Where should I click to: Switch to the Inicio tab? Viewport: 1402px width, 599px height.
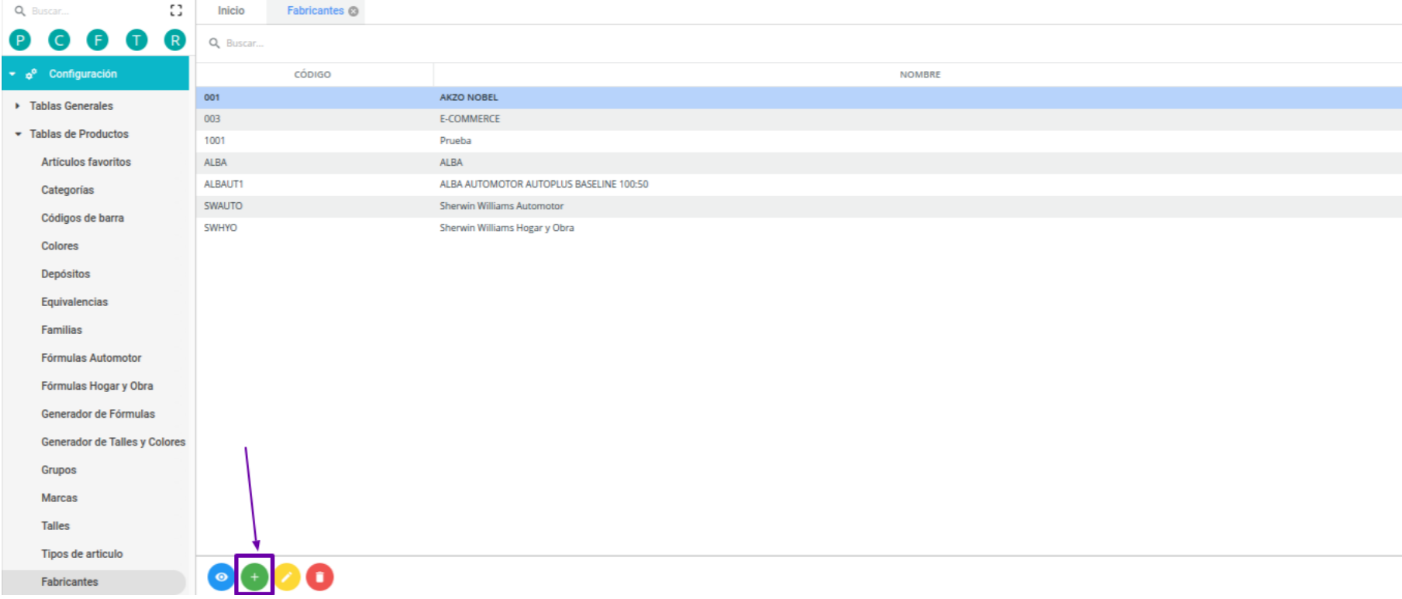[231, 11]
